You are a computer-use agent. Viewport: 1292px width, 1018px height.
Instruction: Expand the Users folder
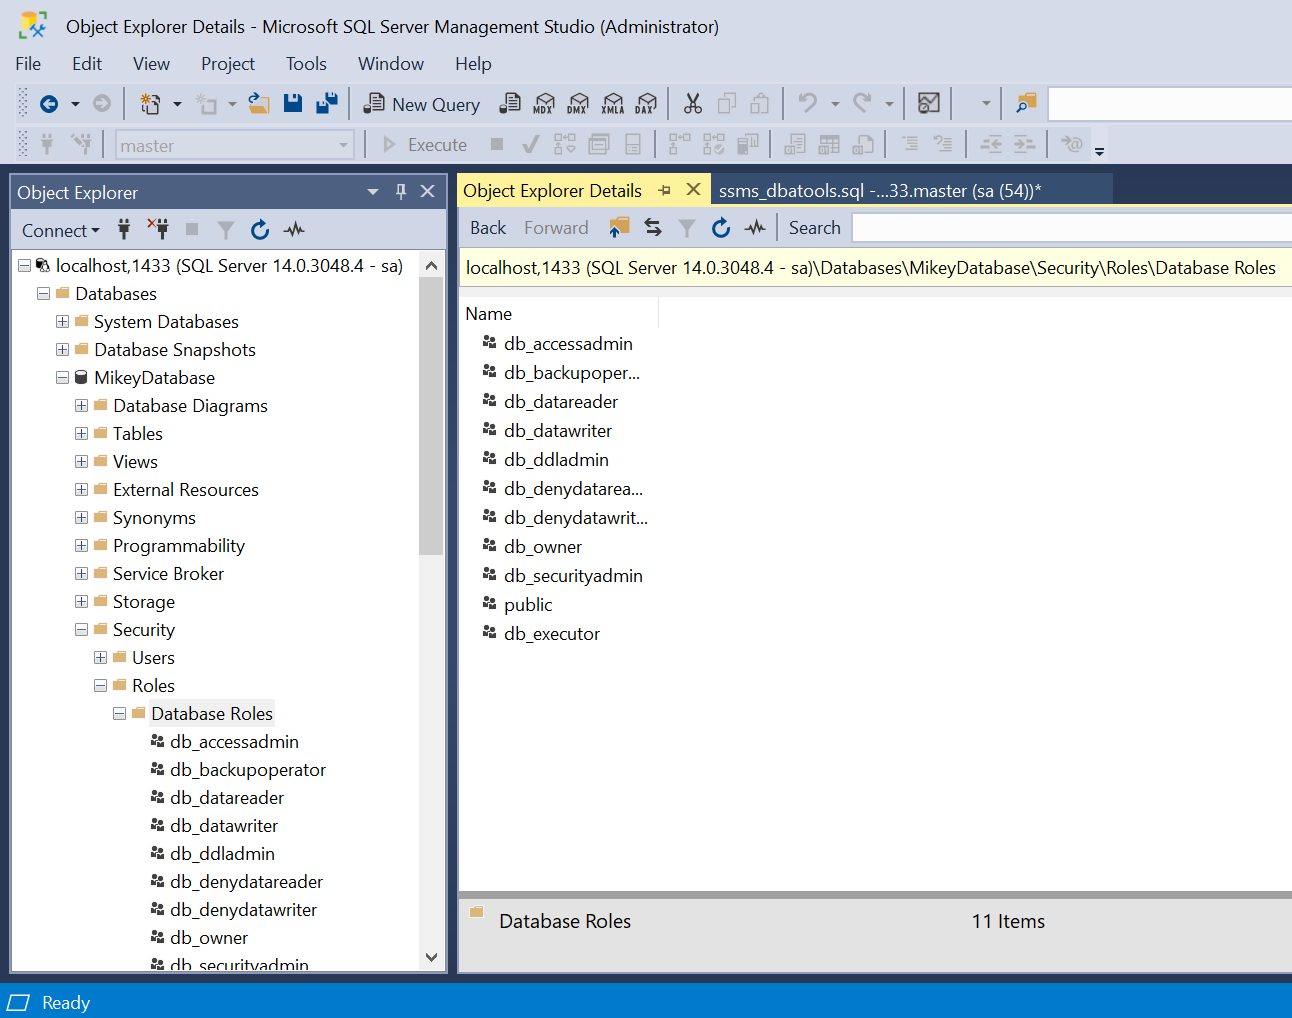[x=101, y=658]
